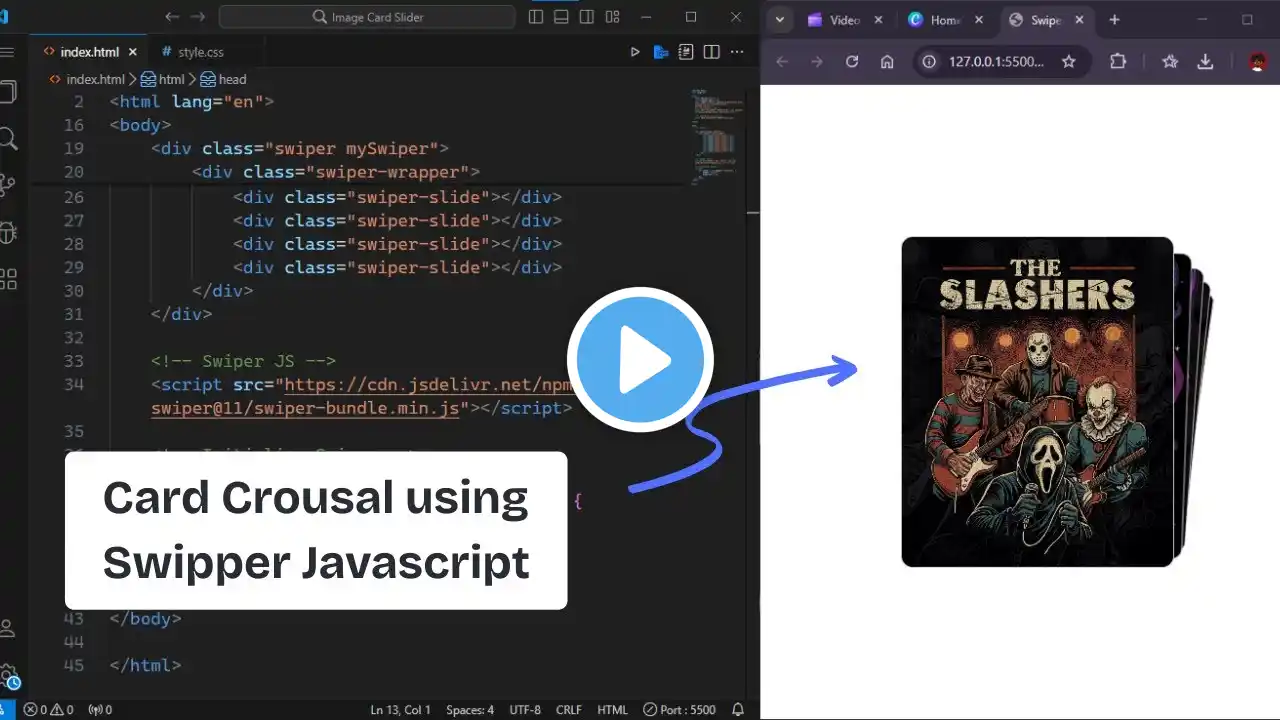Viewport: 1280px width, 720px height.
Task: Open the Accounts menu in VS Code
Action: (x=8, y=628)
